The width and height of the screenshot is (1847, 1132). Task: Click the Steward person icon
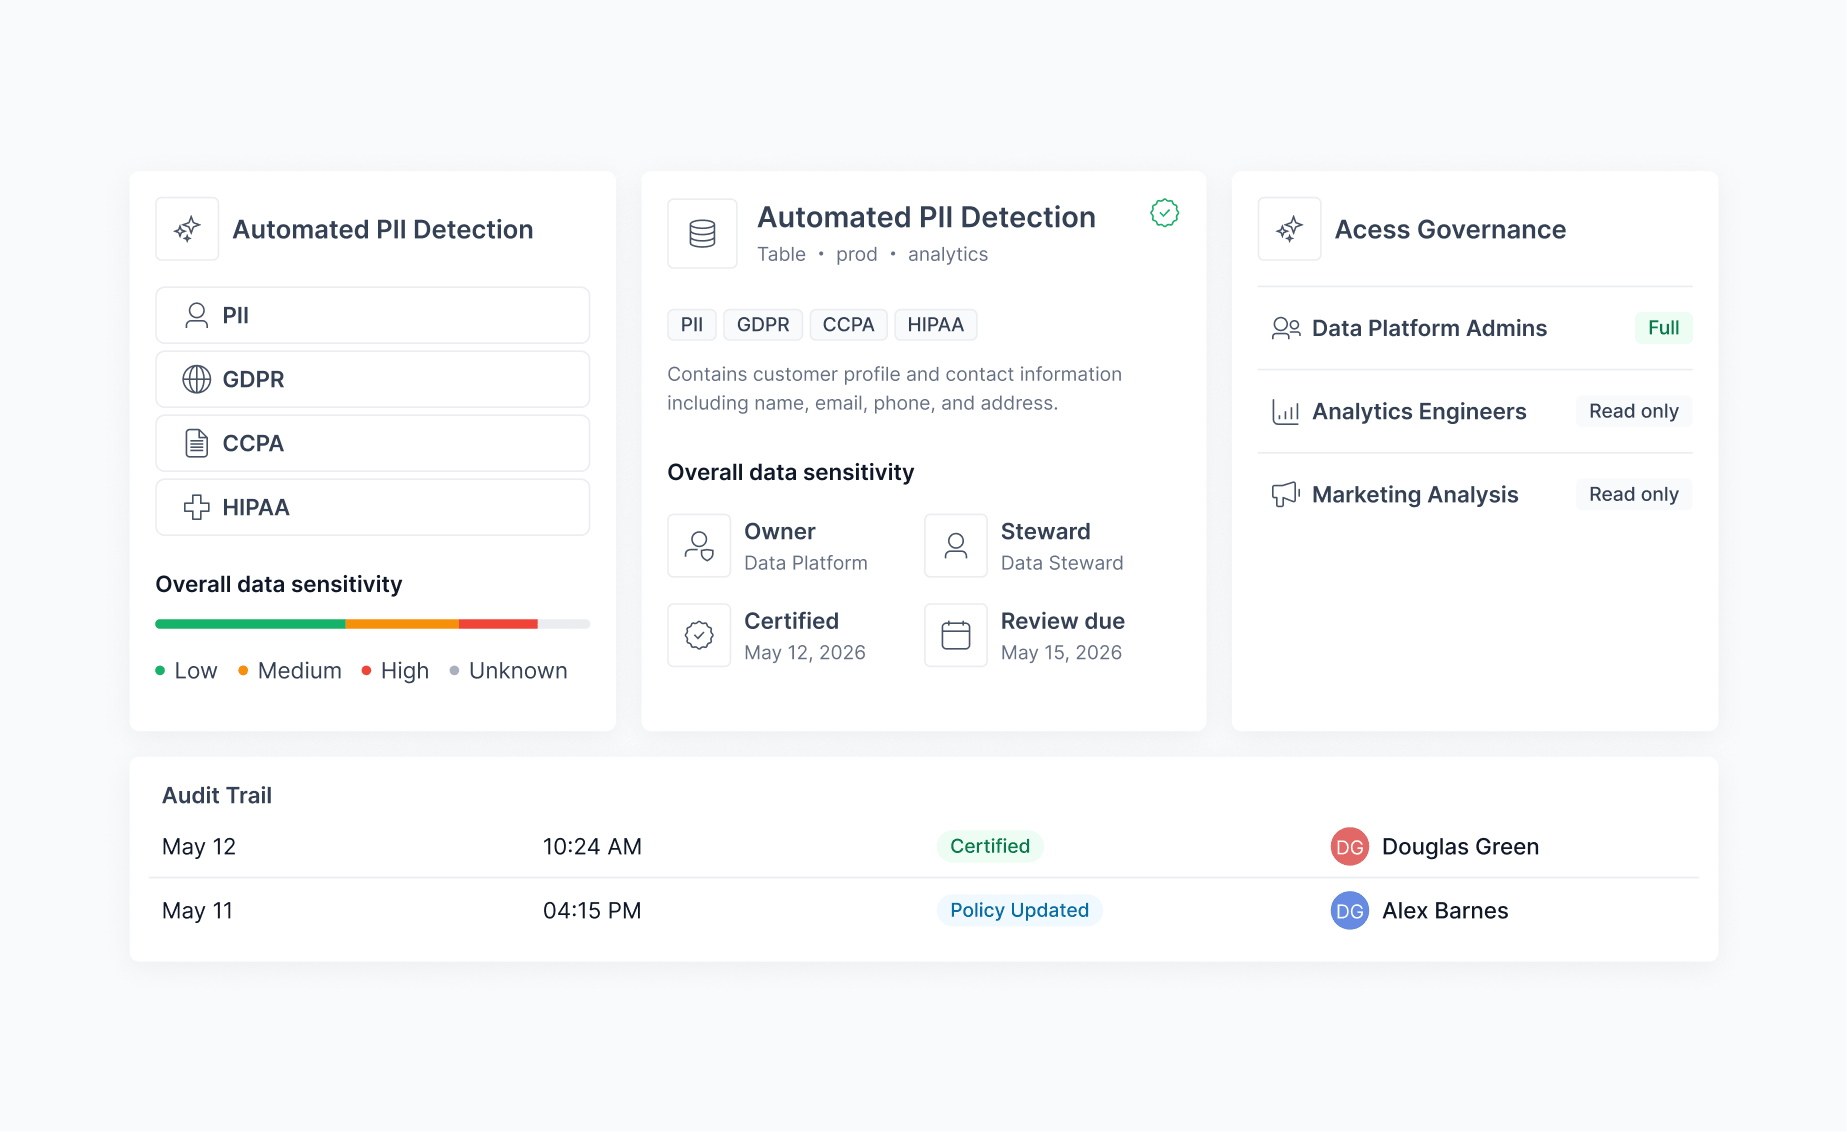point(956,546)
